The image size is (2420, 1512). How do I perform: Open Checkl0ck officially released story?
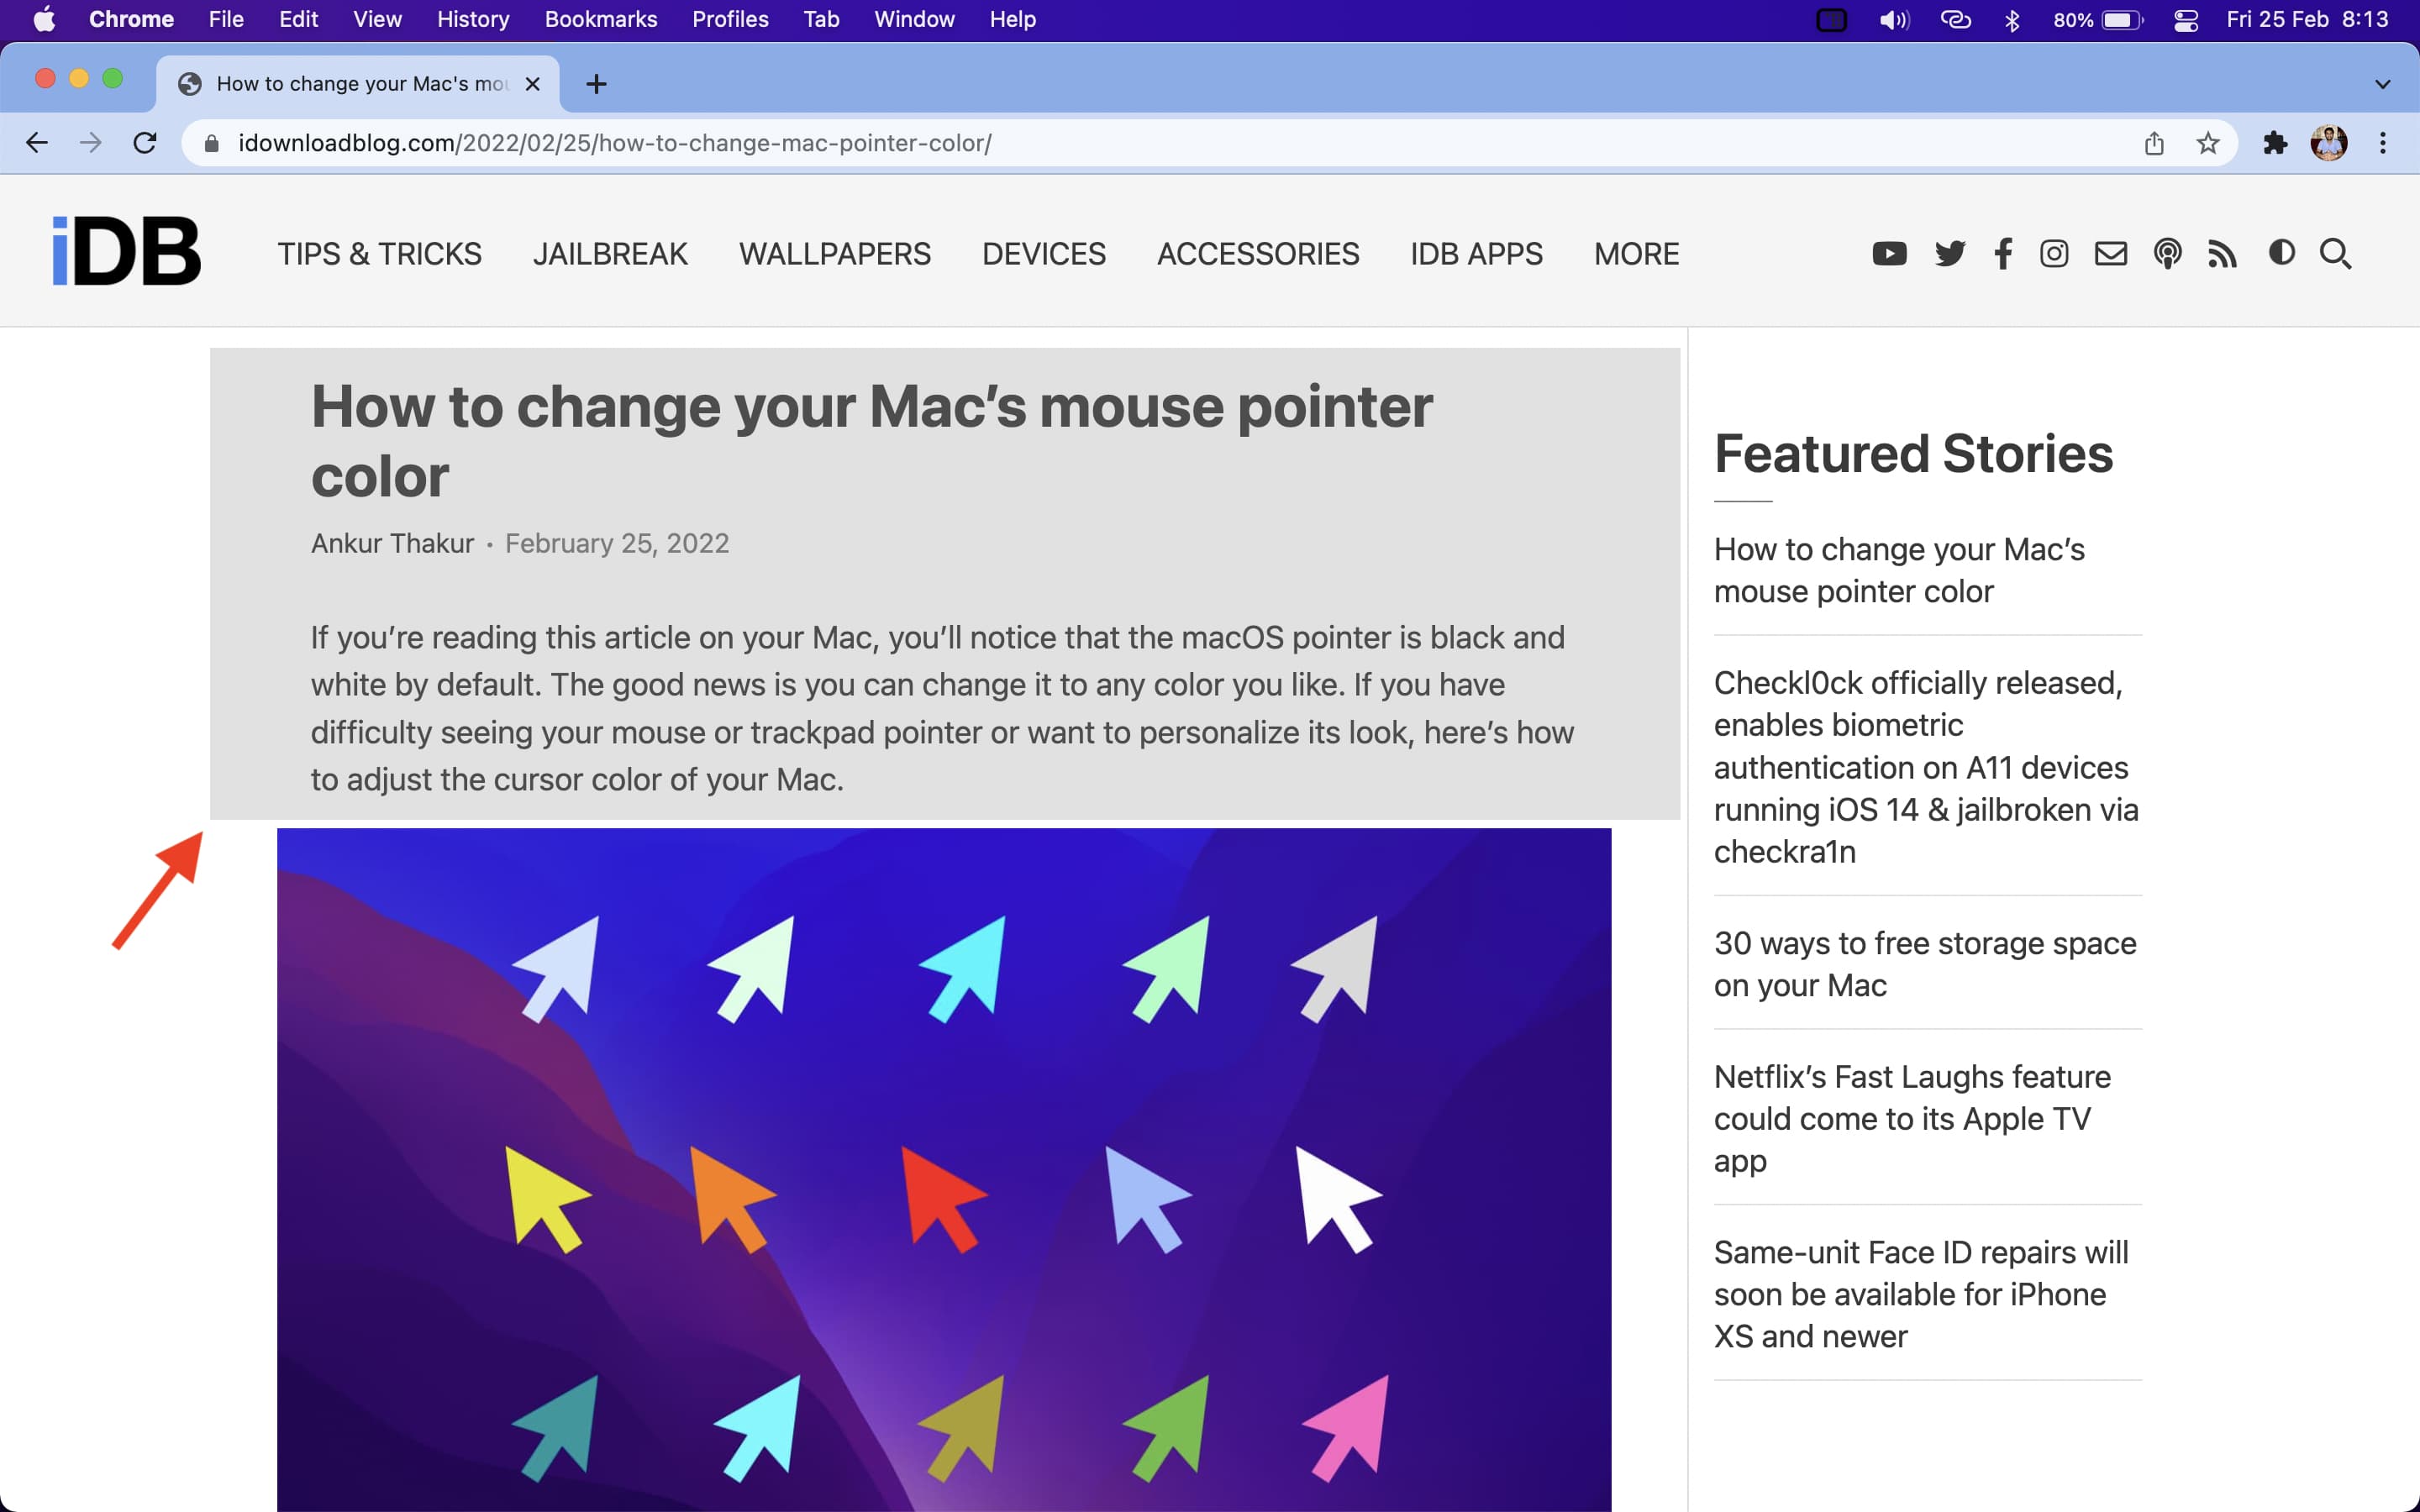coord(1926,767)
